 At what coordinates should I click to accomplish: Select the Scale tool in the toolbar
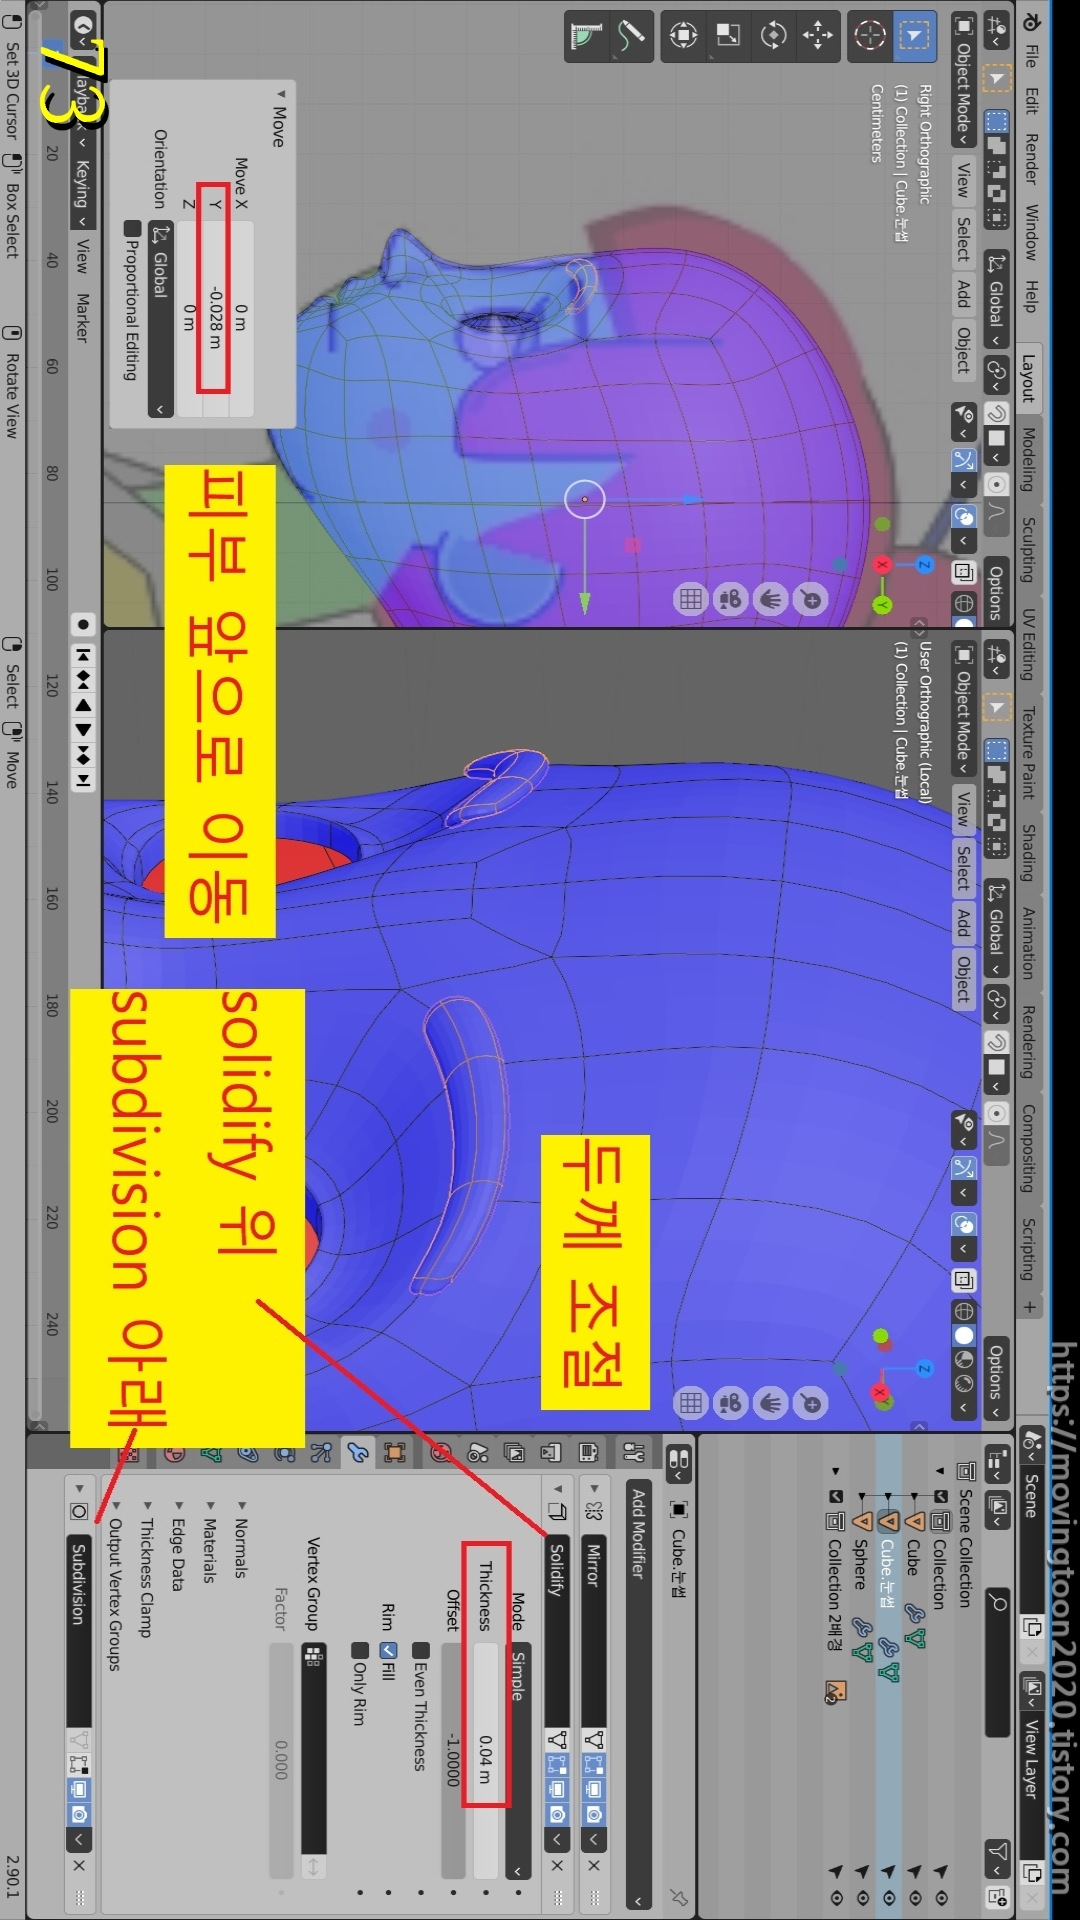tap(729, 36)
